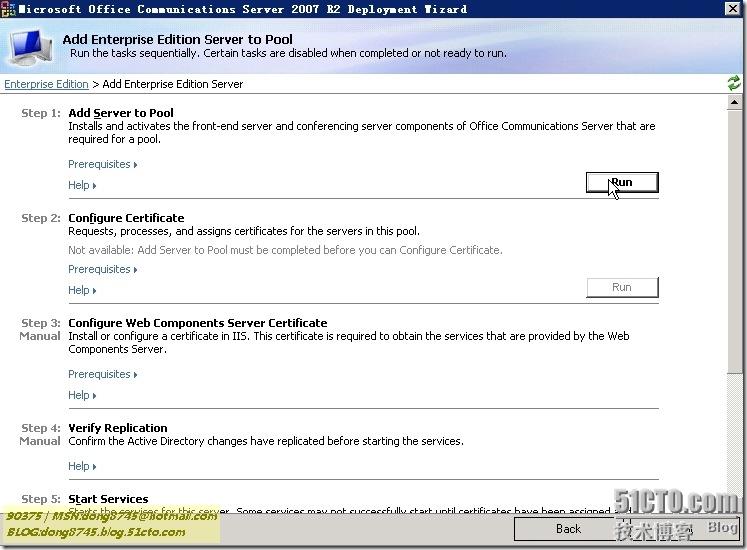This screenshot has width=747, height=550.
Task: Run the Add Server to Pool step
Action: coord(622,183)
